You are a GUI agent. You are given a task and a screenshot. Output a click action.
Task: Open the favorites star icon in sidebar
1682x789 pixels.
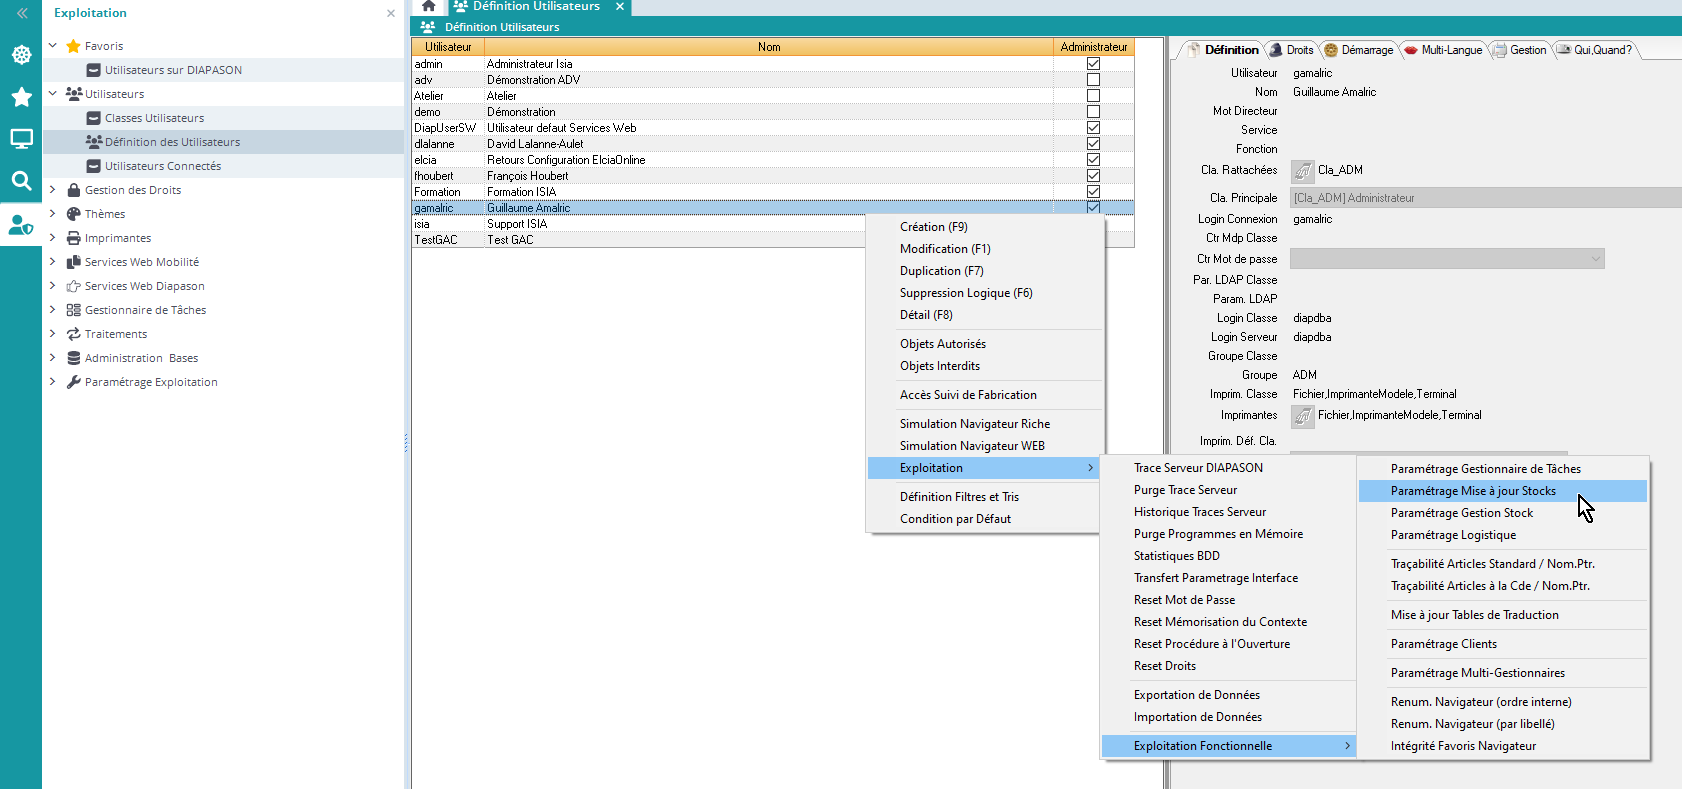click(x=21, y=97)
